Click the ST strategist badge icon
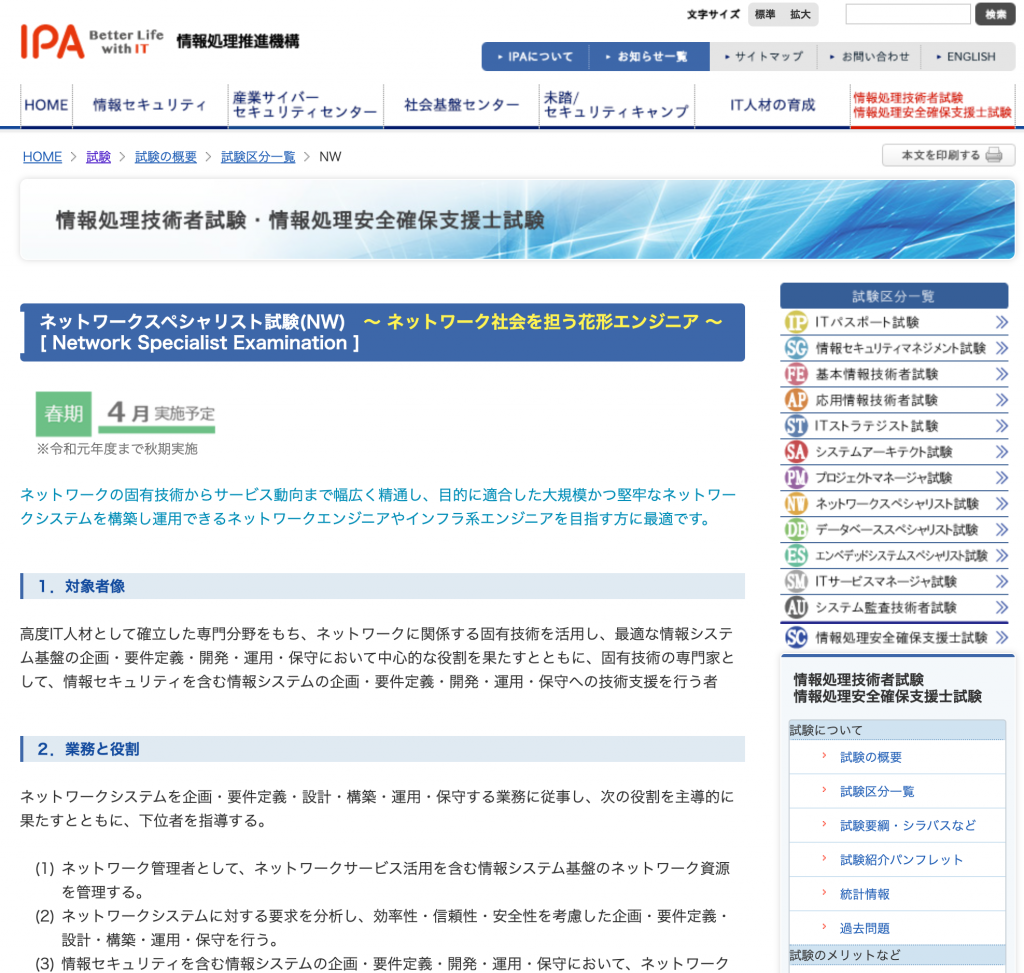Image resolution: width=1024 pixels, height=973 pixels. 795,426
